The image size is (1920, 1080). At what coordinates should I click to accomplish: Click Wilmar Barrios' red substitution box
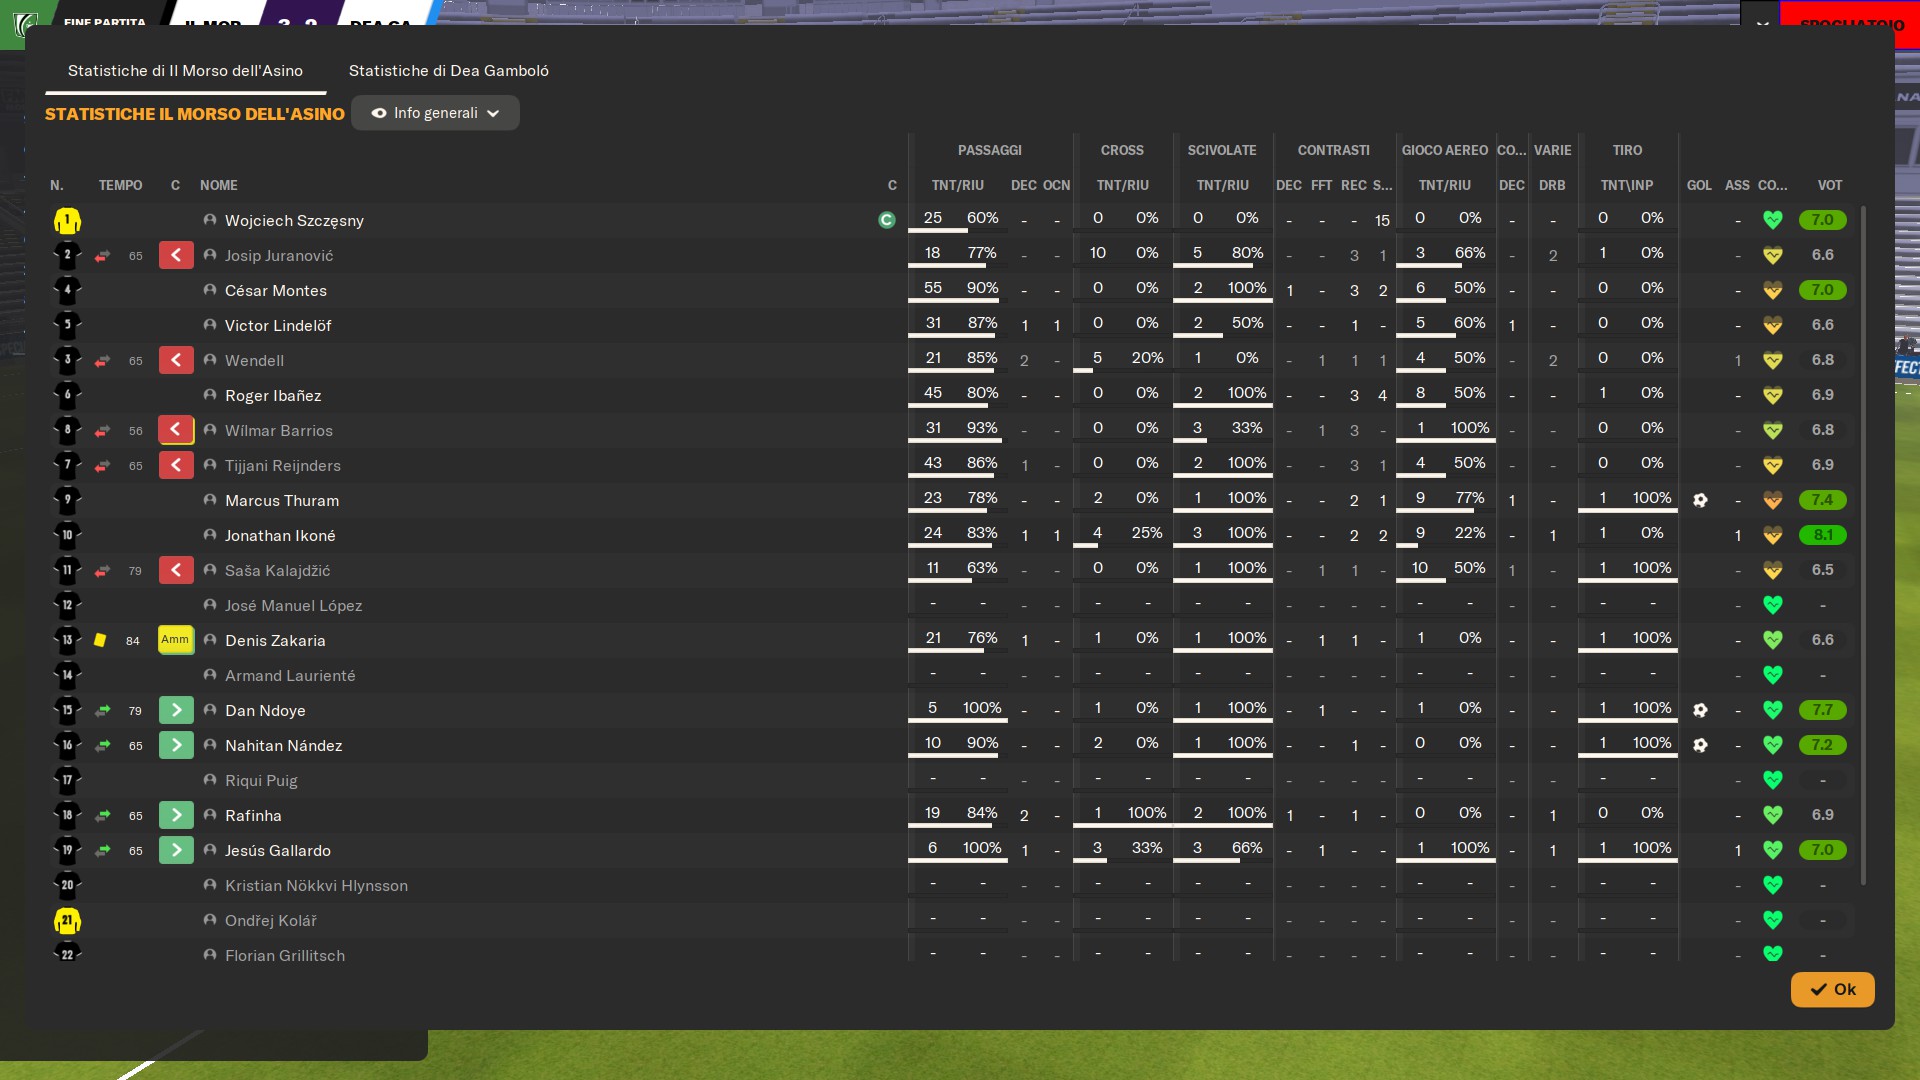(176, 430)
